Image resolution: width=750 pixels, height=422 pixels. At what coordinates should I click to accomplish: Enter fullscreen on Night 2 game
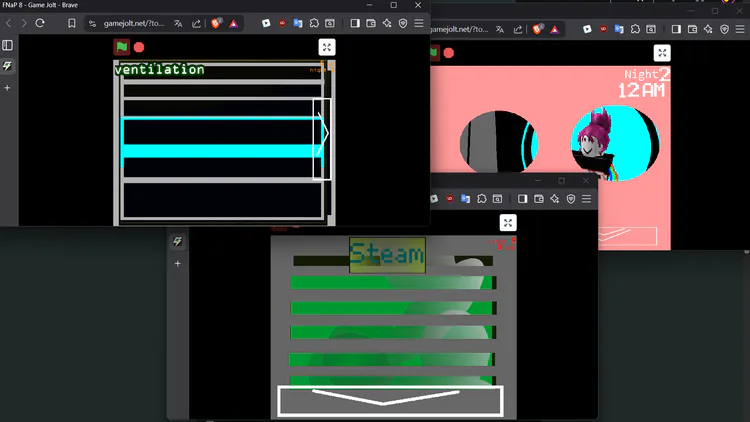coord(662,53)
